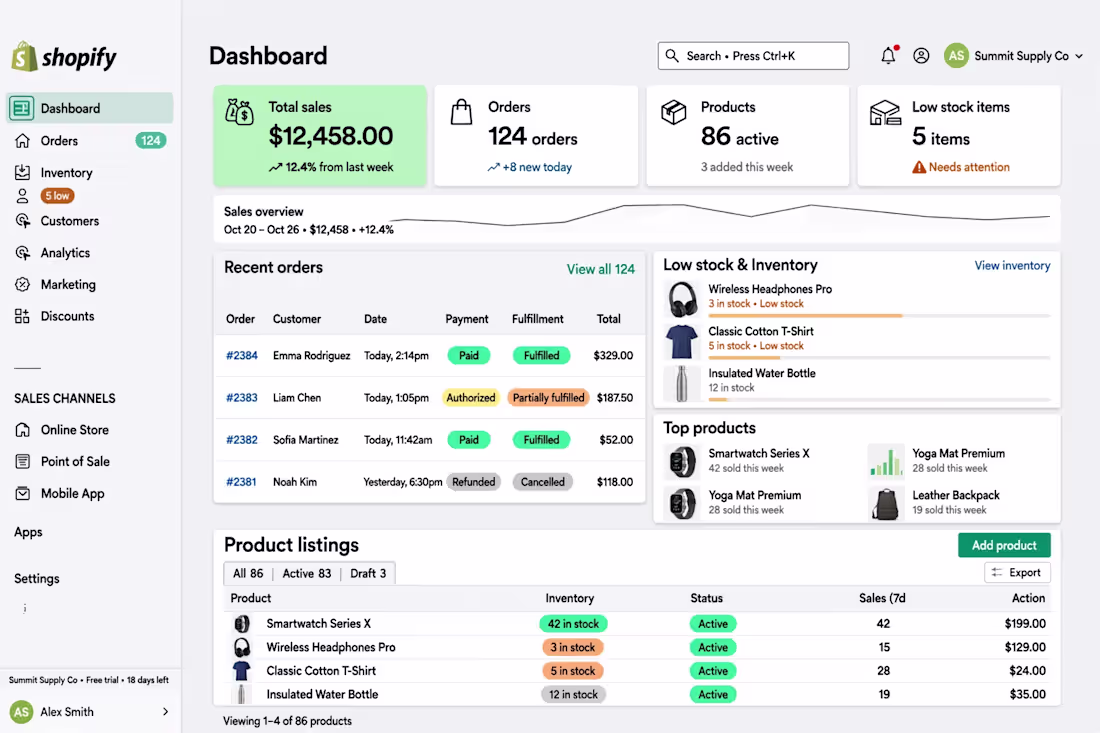Image resolution: width=1100 pixels, height=733 pixels.
Task: Click the Online Store icon
Action: (22, 430)
